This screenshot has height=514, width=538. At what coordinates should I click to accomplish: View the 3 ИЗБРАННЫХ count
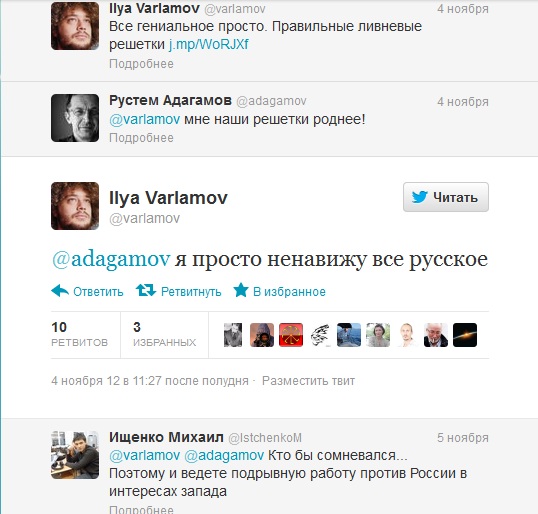coord(165,334)
